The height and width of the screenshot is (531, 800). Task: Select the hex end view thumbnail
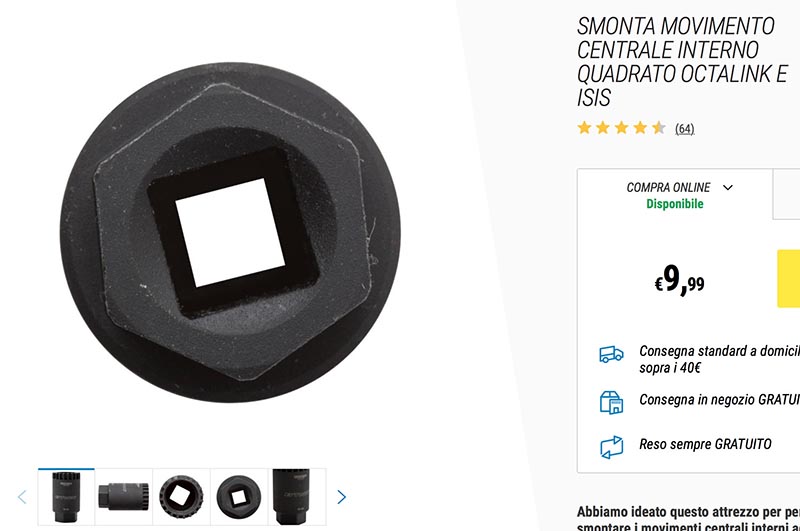(x=239, y=497)
